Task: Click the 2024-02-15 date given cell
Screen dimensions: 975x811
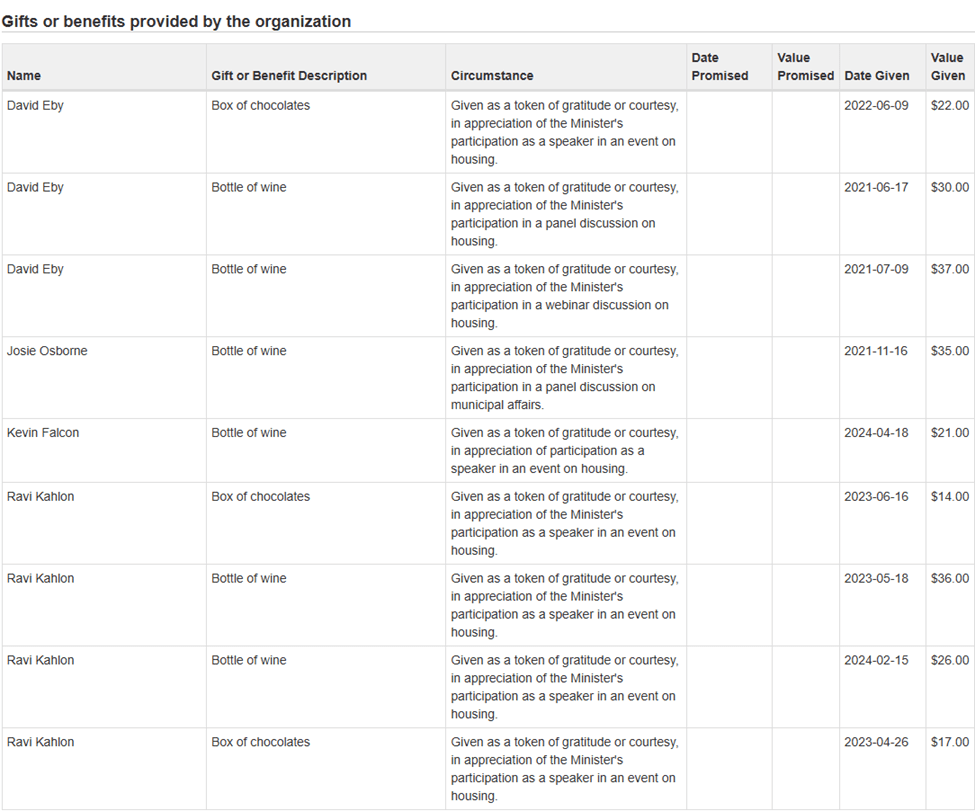Action: click(877, 661)
